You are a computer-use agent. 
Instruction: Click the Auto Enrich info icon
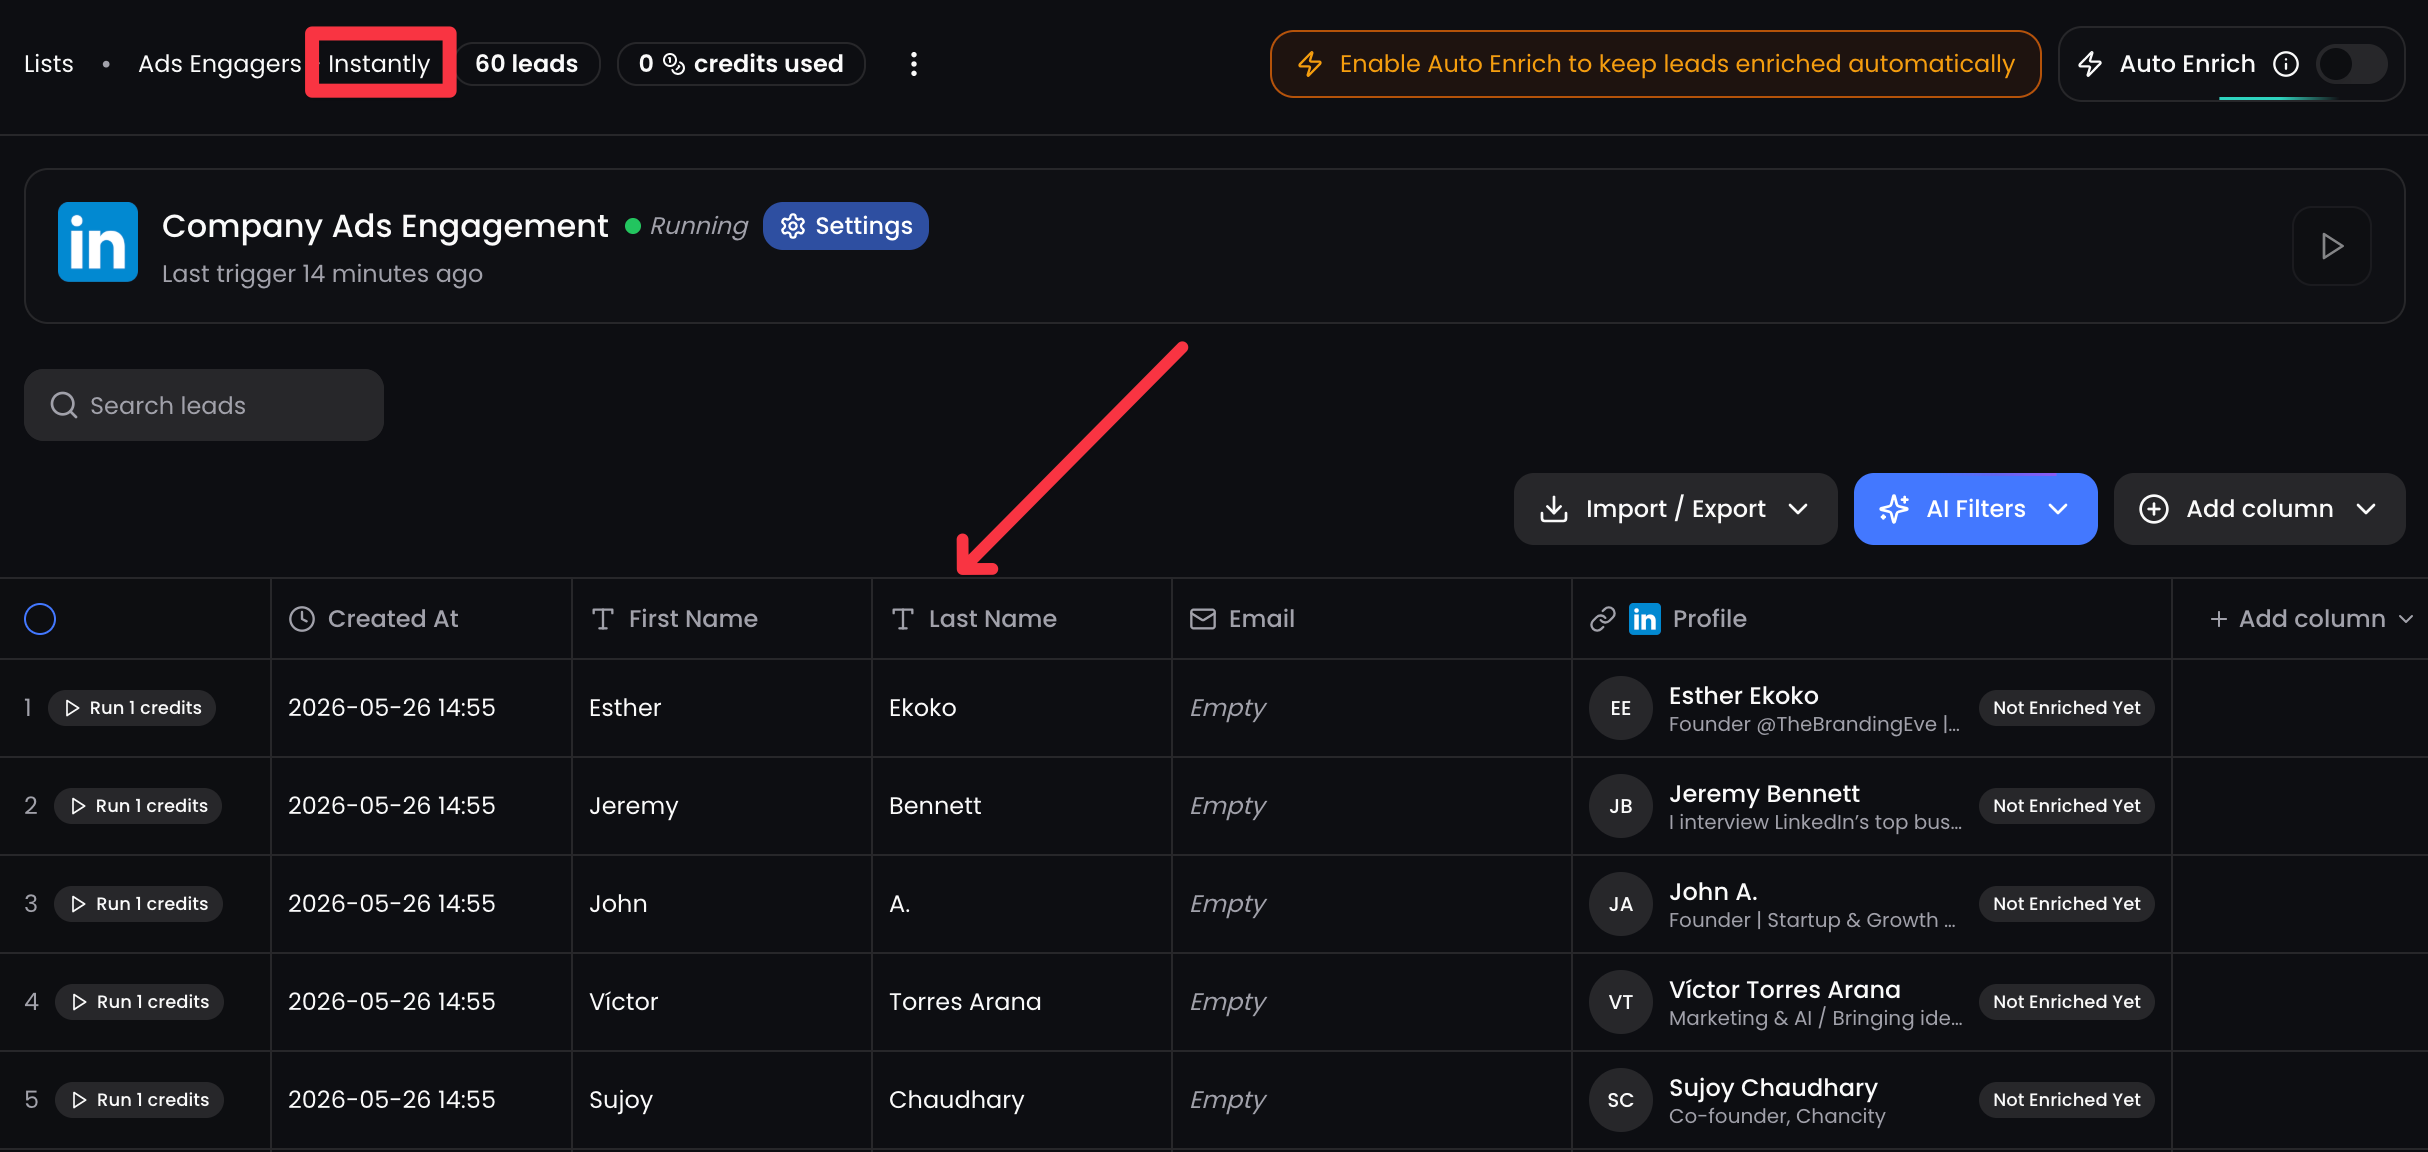click(x=2286, y=64)
